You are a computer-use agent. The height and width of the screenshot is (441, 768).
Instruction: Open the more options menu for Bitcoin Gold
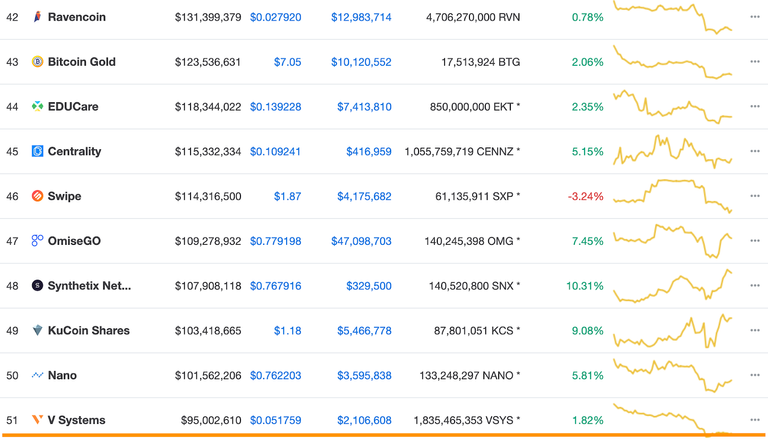point(755,62)
